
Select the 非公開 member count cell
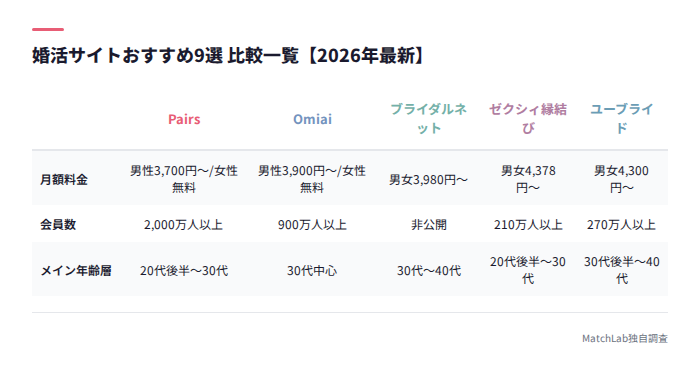(x=429, y=224)
